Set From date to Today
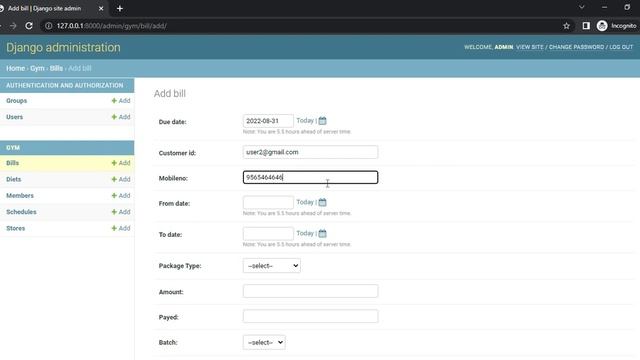The width and height of the screenshot is (640, 360). pos(305,202)
